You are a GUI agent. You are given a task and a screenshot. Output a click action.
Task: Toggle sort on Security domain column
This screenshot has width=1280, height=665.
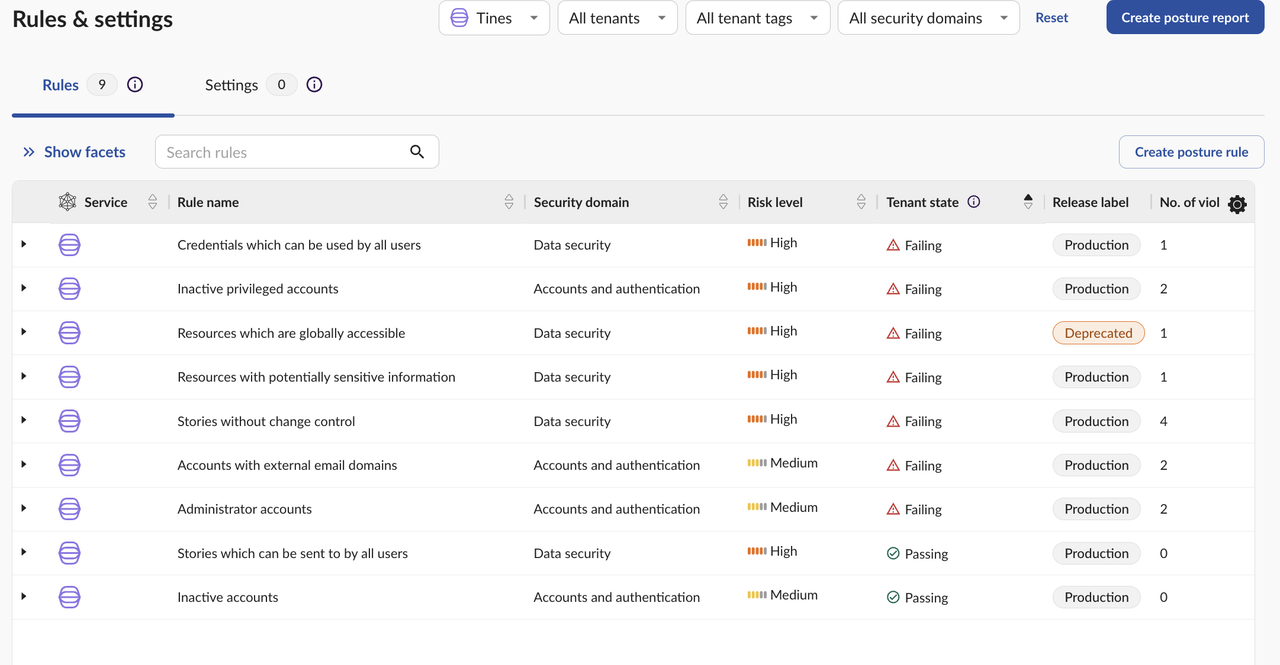click(723, 202)
